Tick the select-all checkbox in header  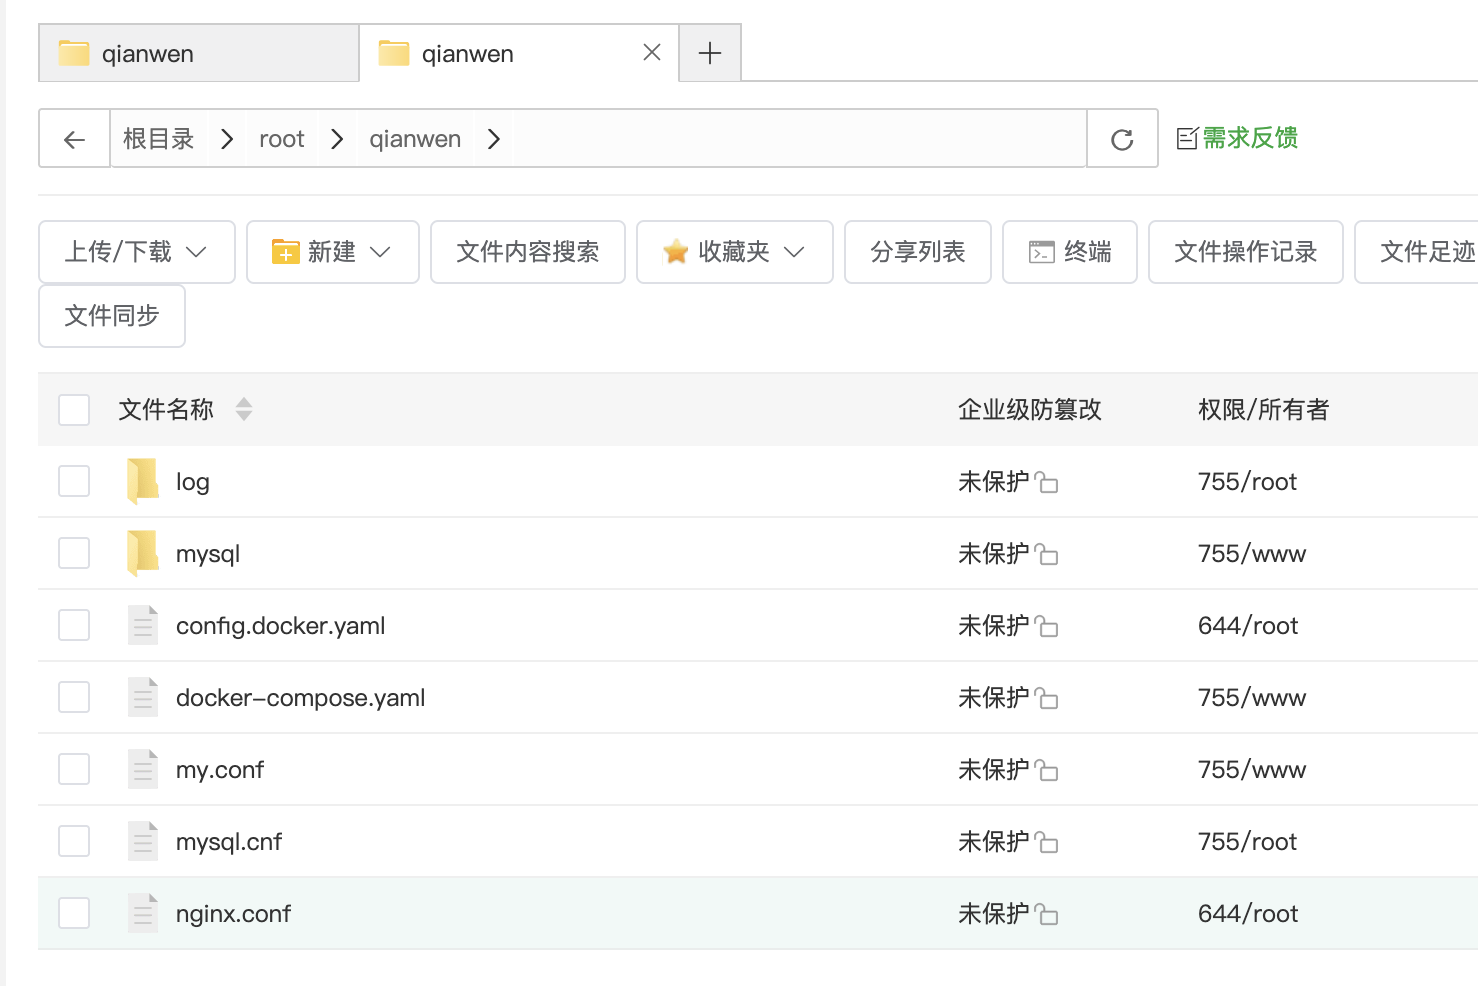click(x=74, y=409)
